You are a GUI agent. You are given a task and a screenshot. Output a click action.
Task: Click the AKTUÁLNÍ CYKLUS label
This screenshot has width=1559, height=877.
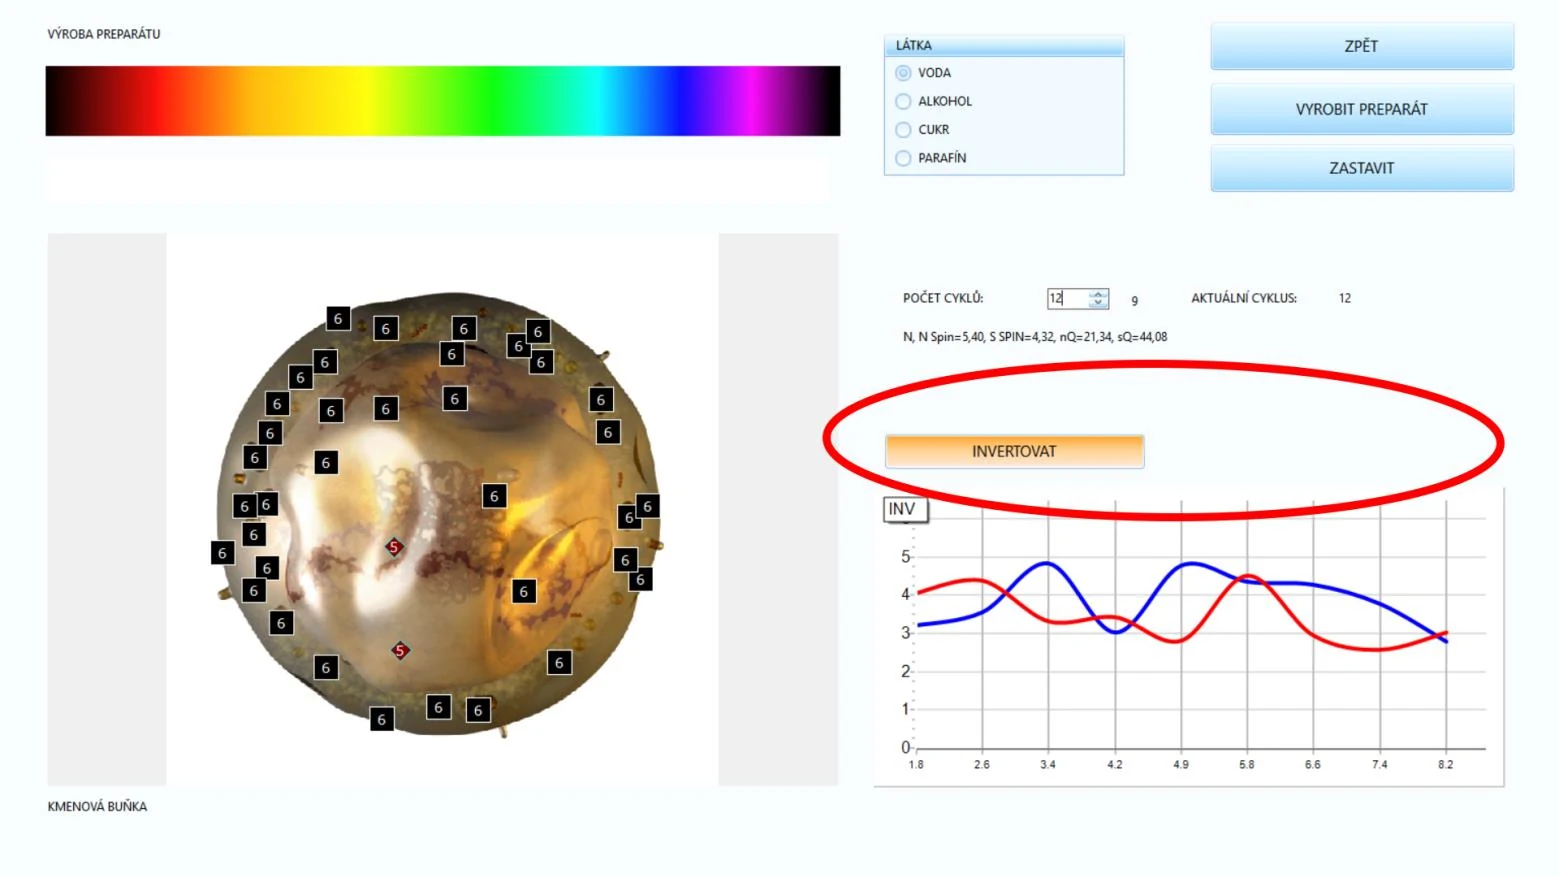(x=1244, y=298)
